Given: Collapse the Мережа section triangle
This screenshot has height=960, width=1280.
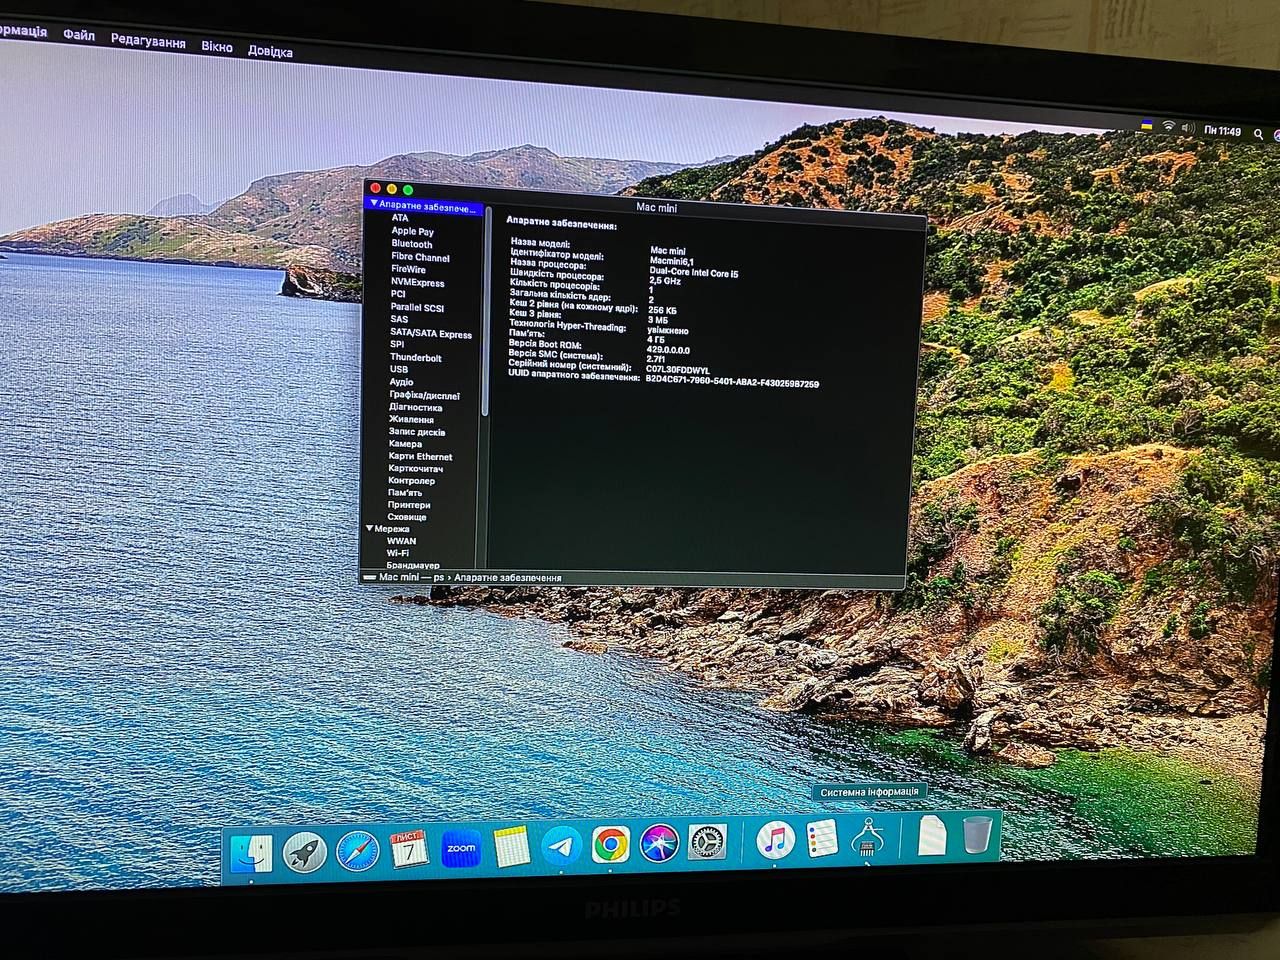Looking at the screenshot, I should [x=369, y=529].
